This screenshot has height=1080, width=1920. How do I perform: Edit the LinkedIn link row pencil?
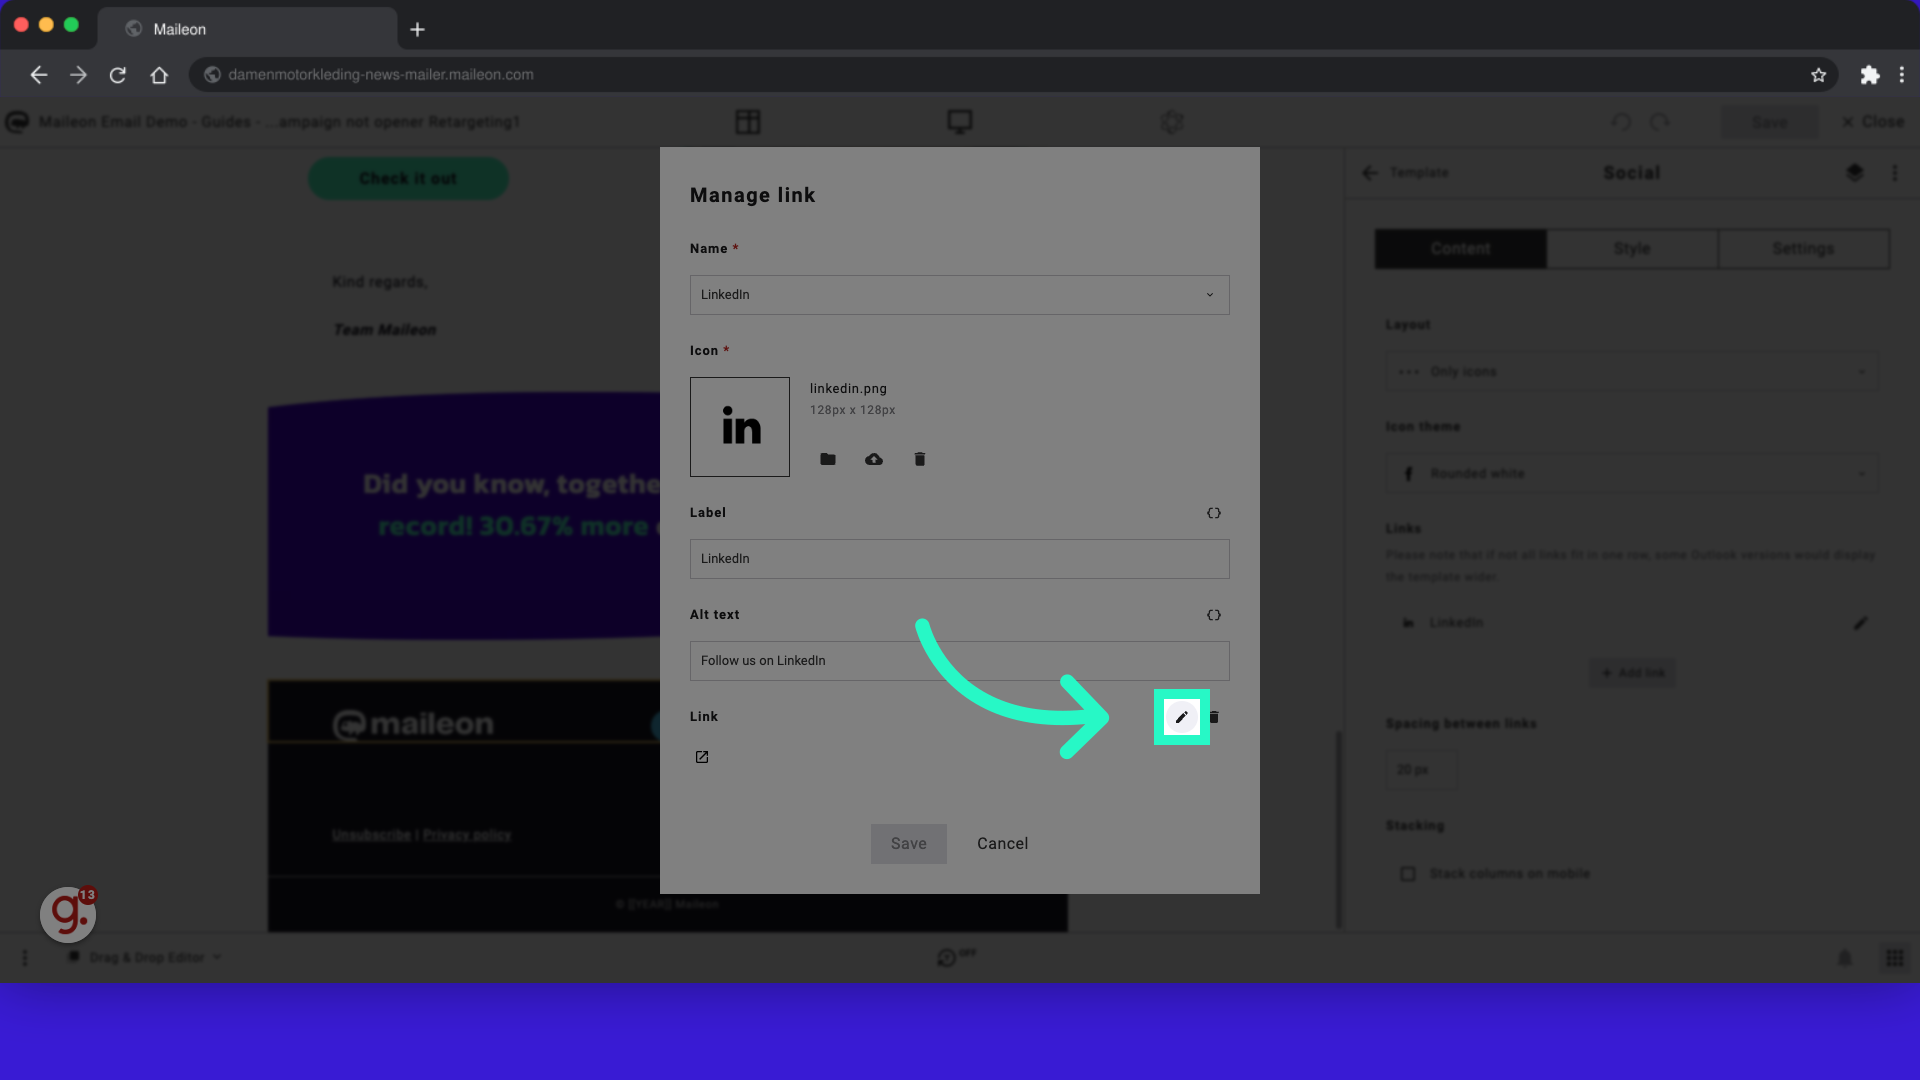1860,623
